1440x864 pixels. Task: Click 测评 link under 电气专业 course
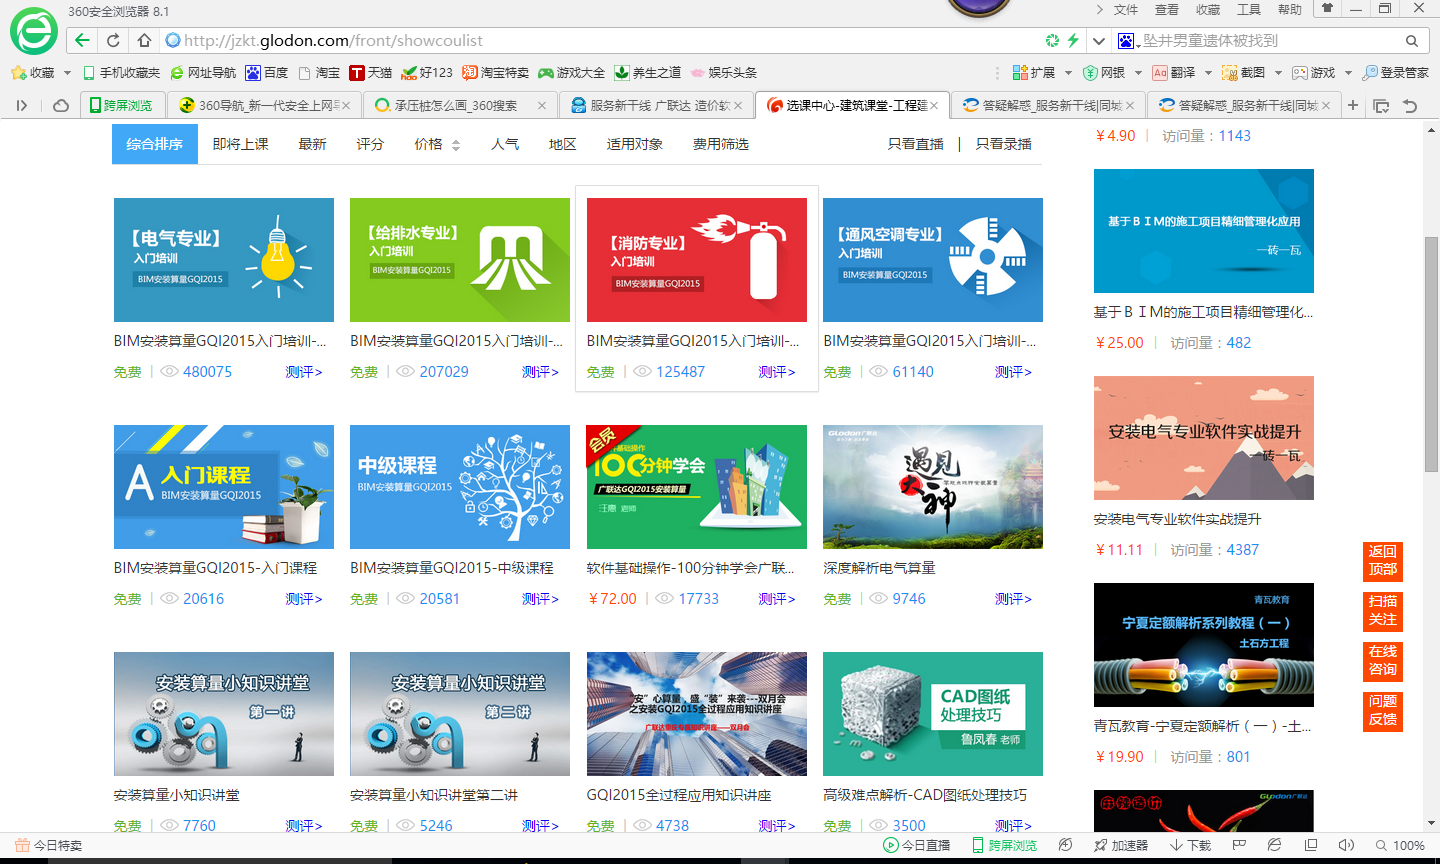[x=304, y=372]
